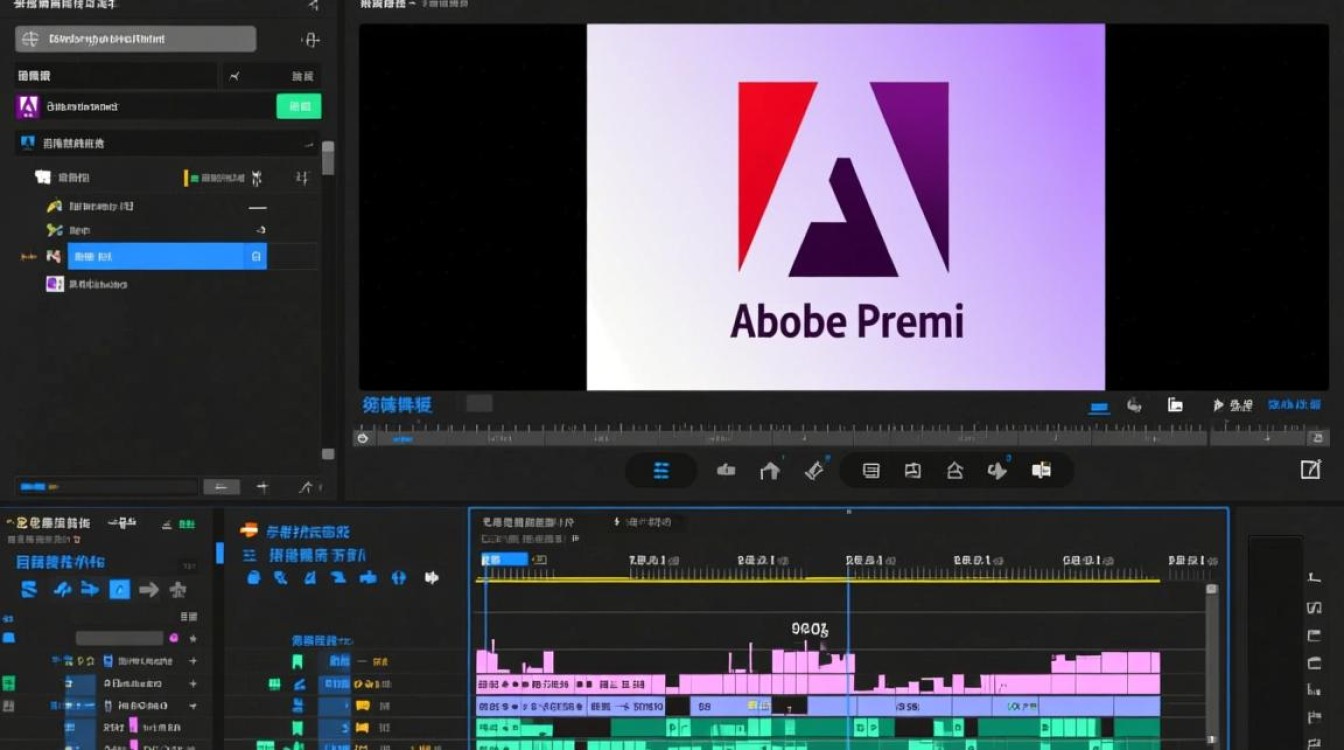
Task: Click the gray arrow button at the left panel bottom
Action: [x=221, y=487]
